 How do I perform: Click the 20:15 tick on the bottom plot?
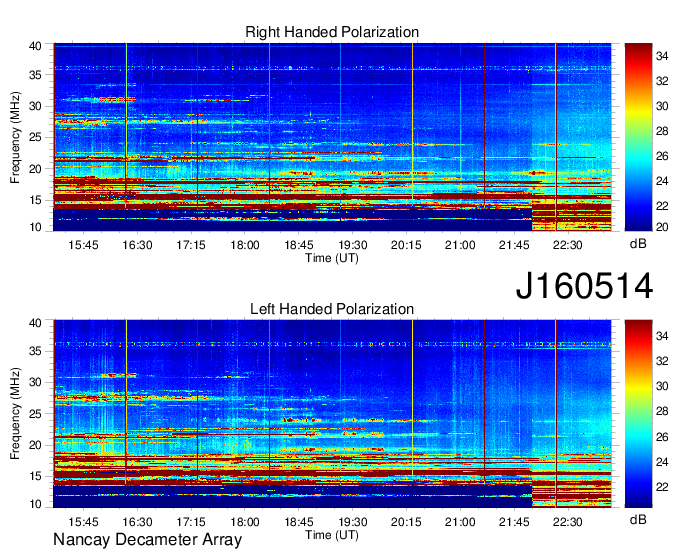point(406,522)
